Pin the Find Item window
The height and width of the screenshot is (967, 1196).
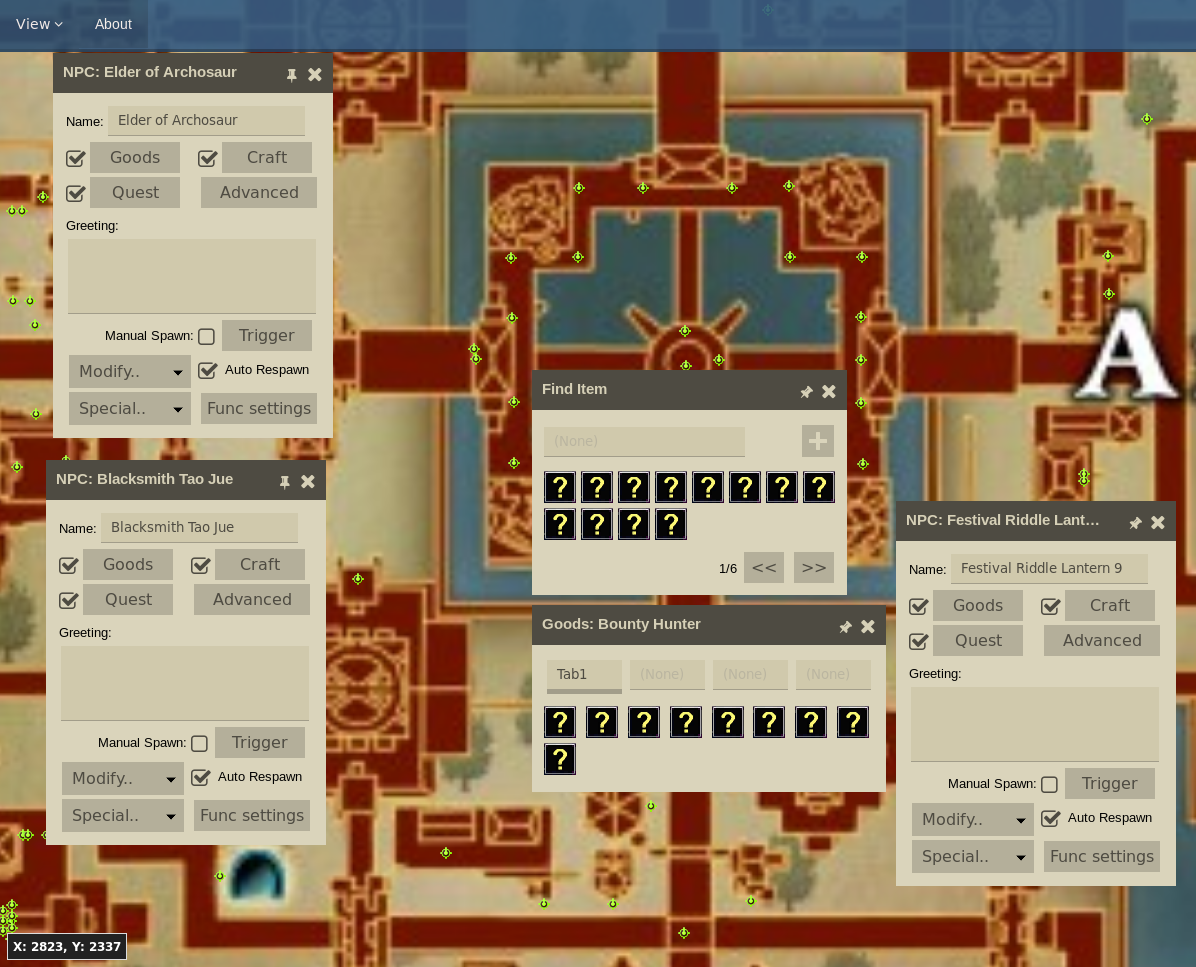coord(806,392)
